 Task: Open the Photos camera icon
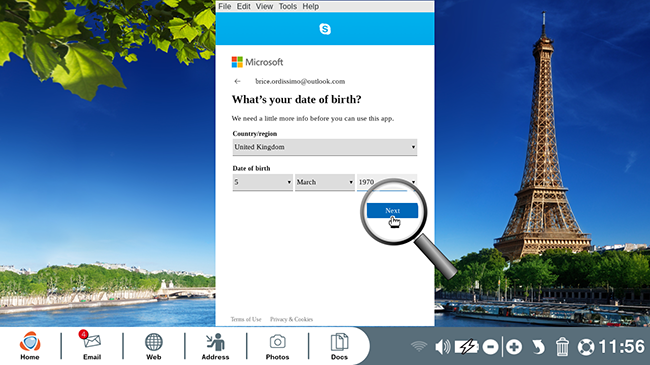tap(277, 346)
